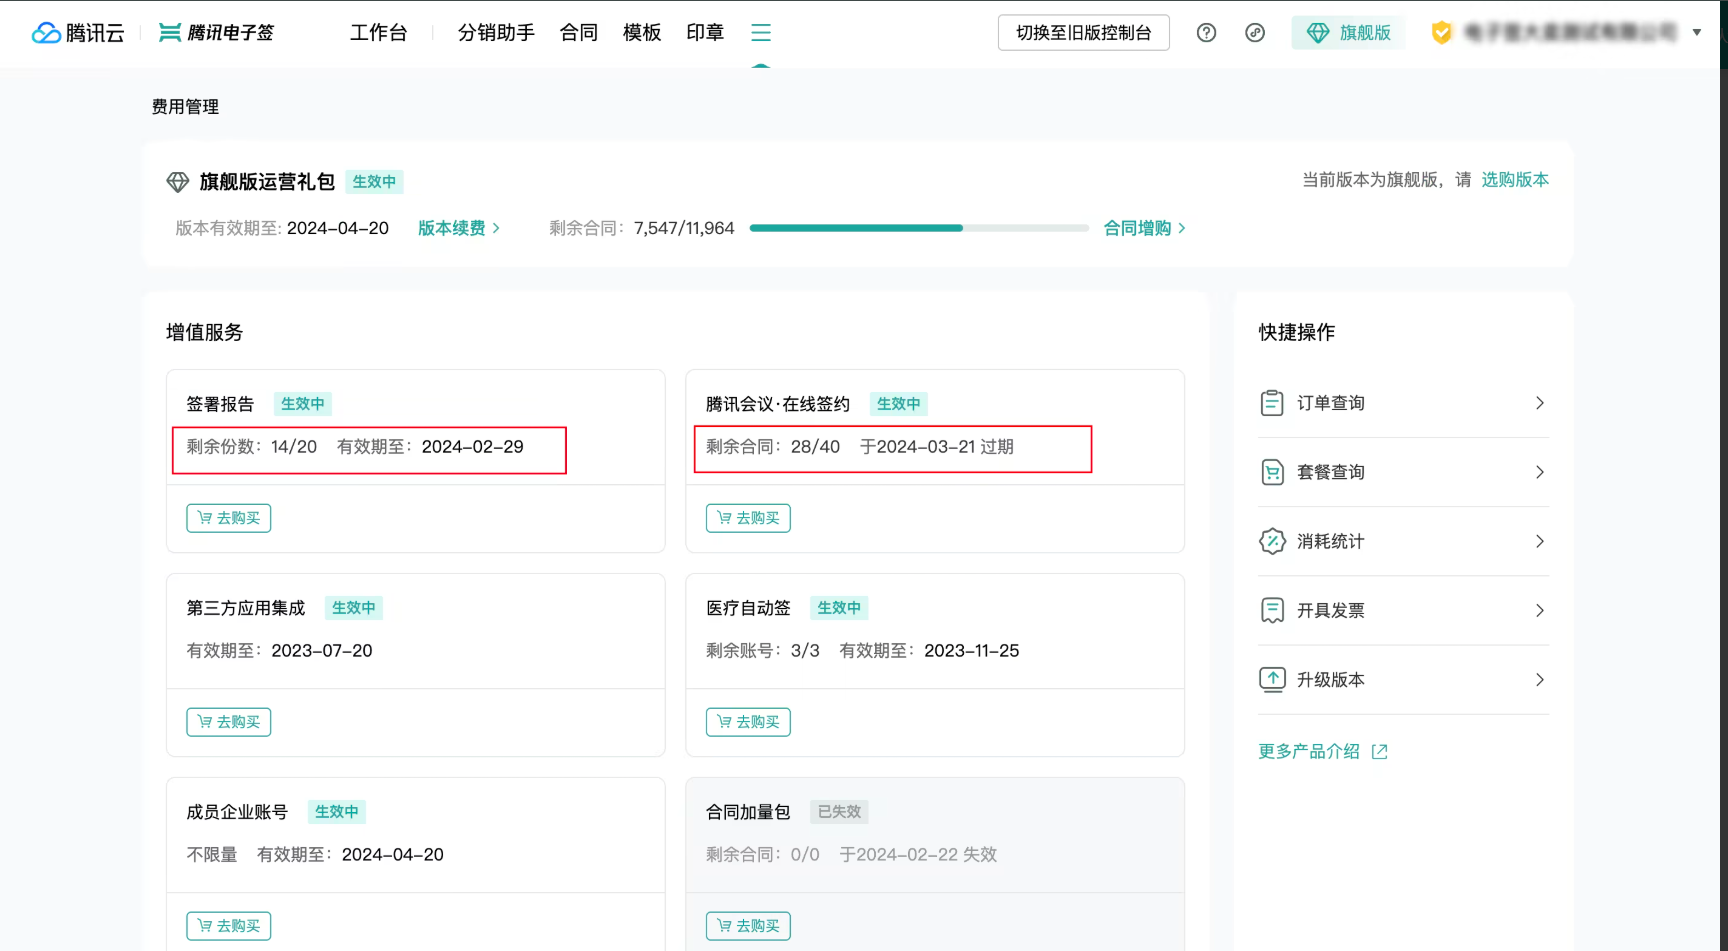Go to 分销助手 in the navigation

496,33
